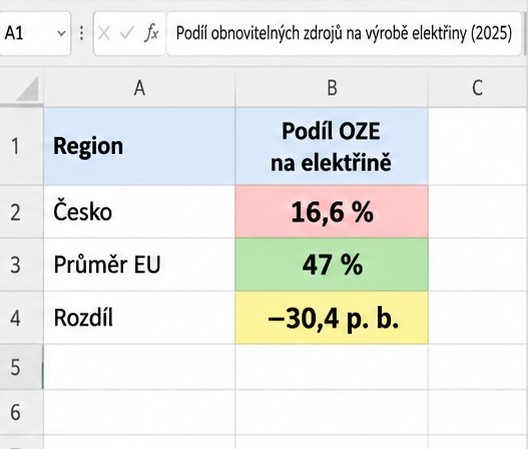The width and height of the screenshot is (528, 449).
Task: Click the Select All triangle corner
Action: click(x=28, y=89)
